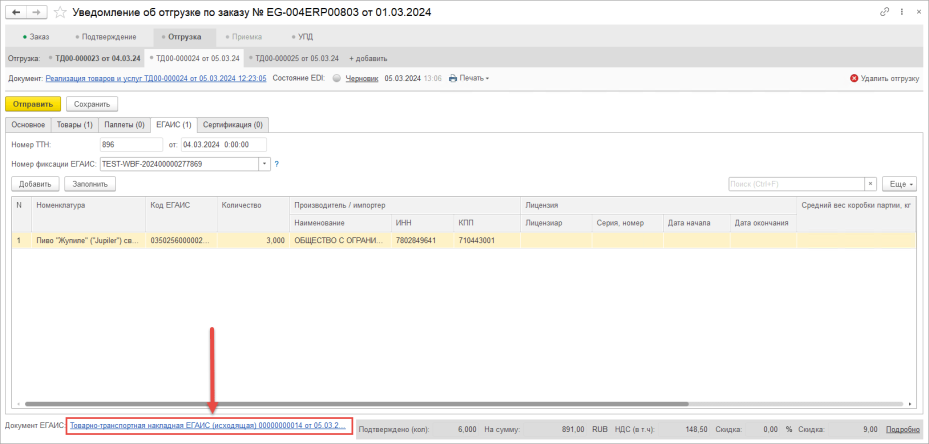Open the ЕГАИС (1) tab
929x444 pixels.
[x=173, y=124]
